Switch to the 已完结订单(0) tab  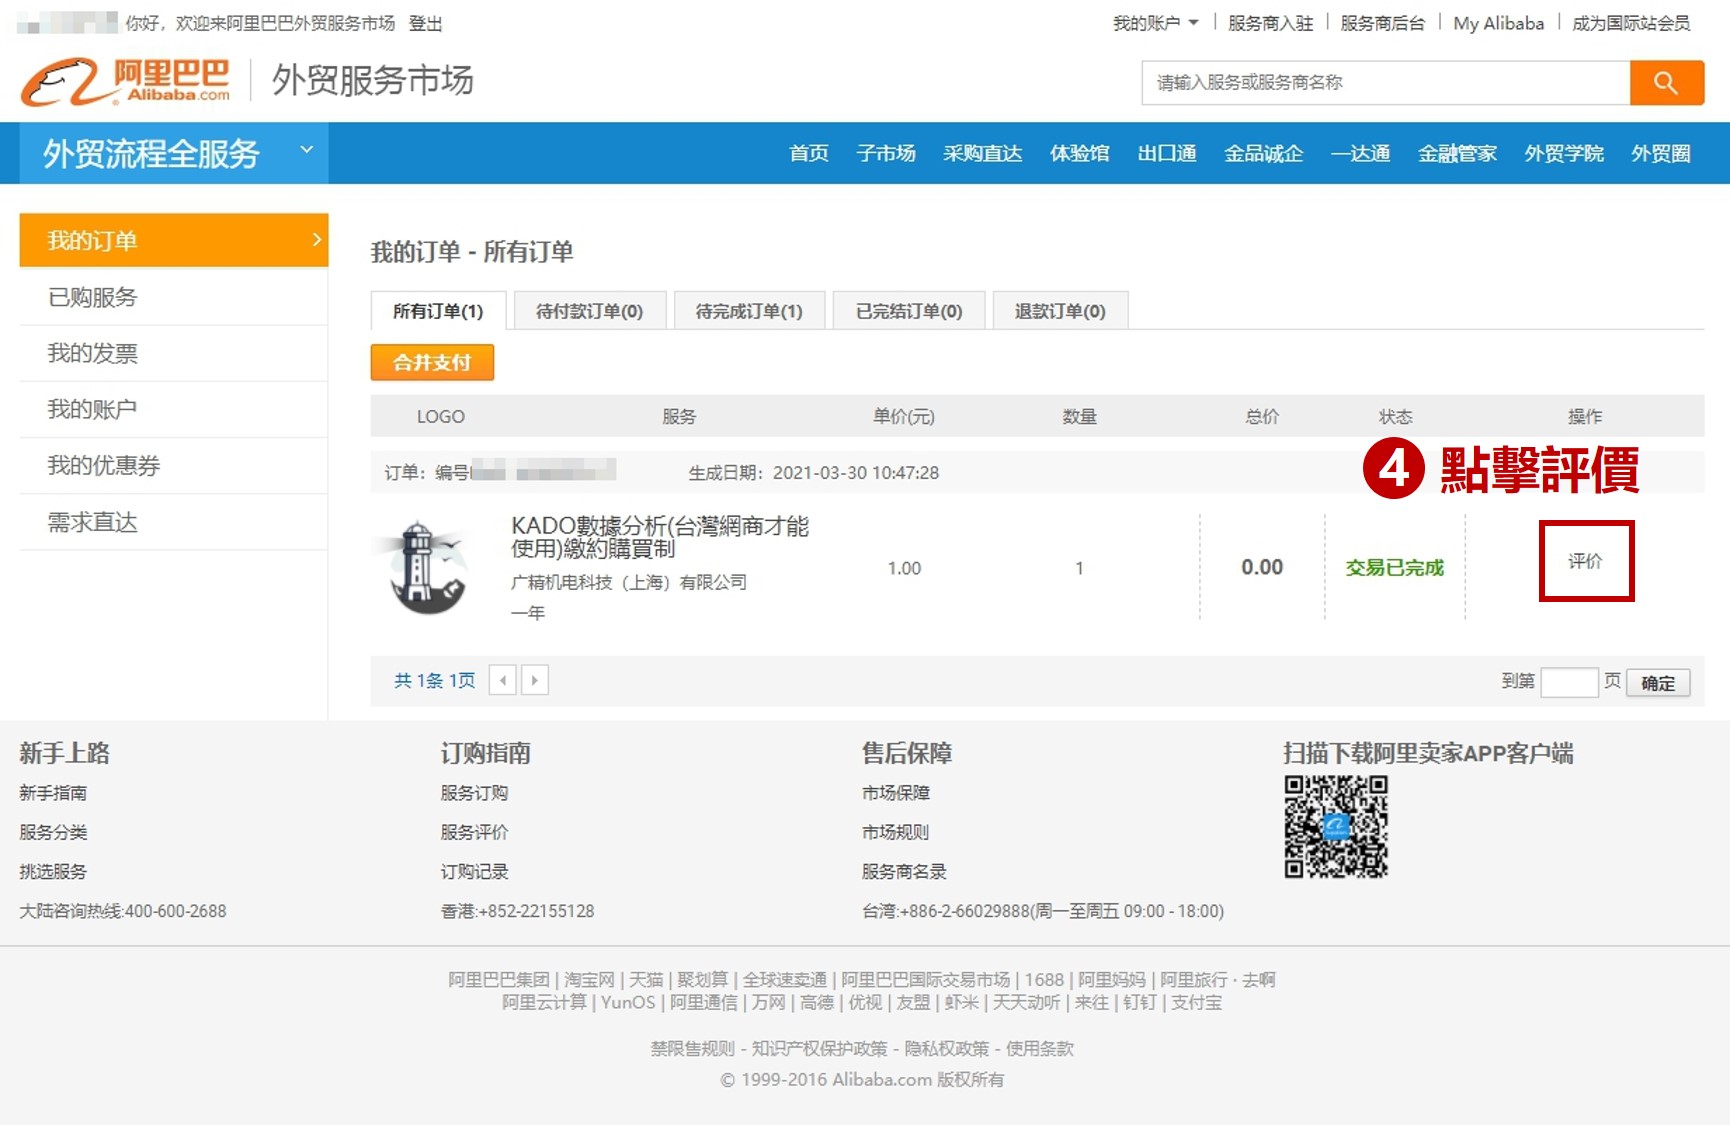point(908,311)
